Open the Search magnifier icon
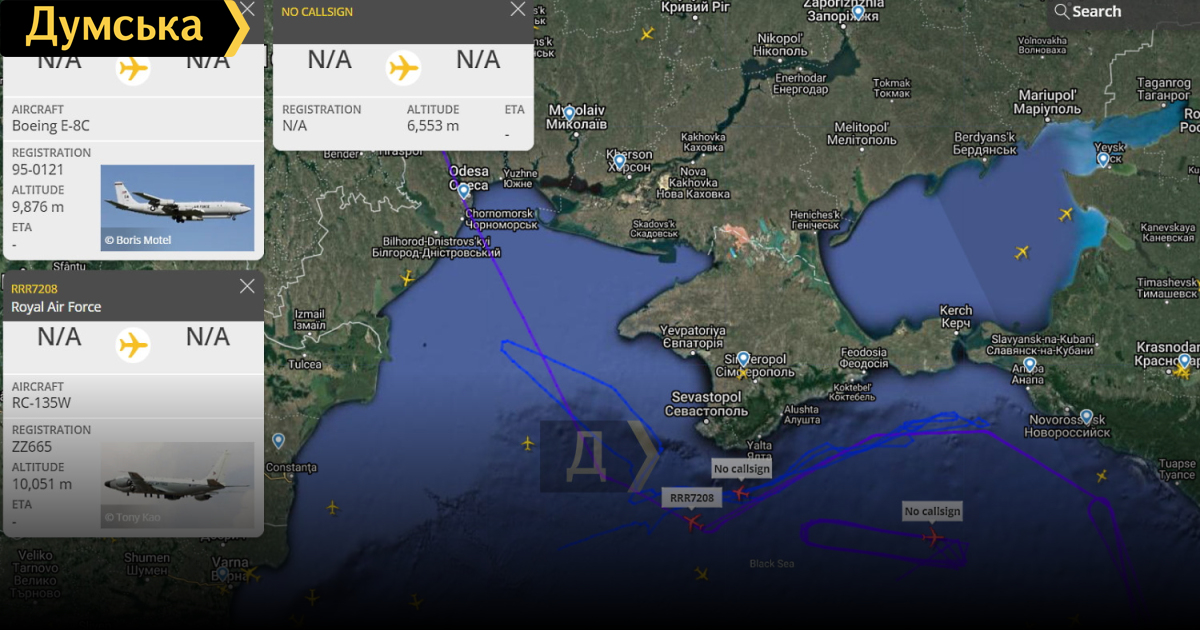 tap(1061, 11)
